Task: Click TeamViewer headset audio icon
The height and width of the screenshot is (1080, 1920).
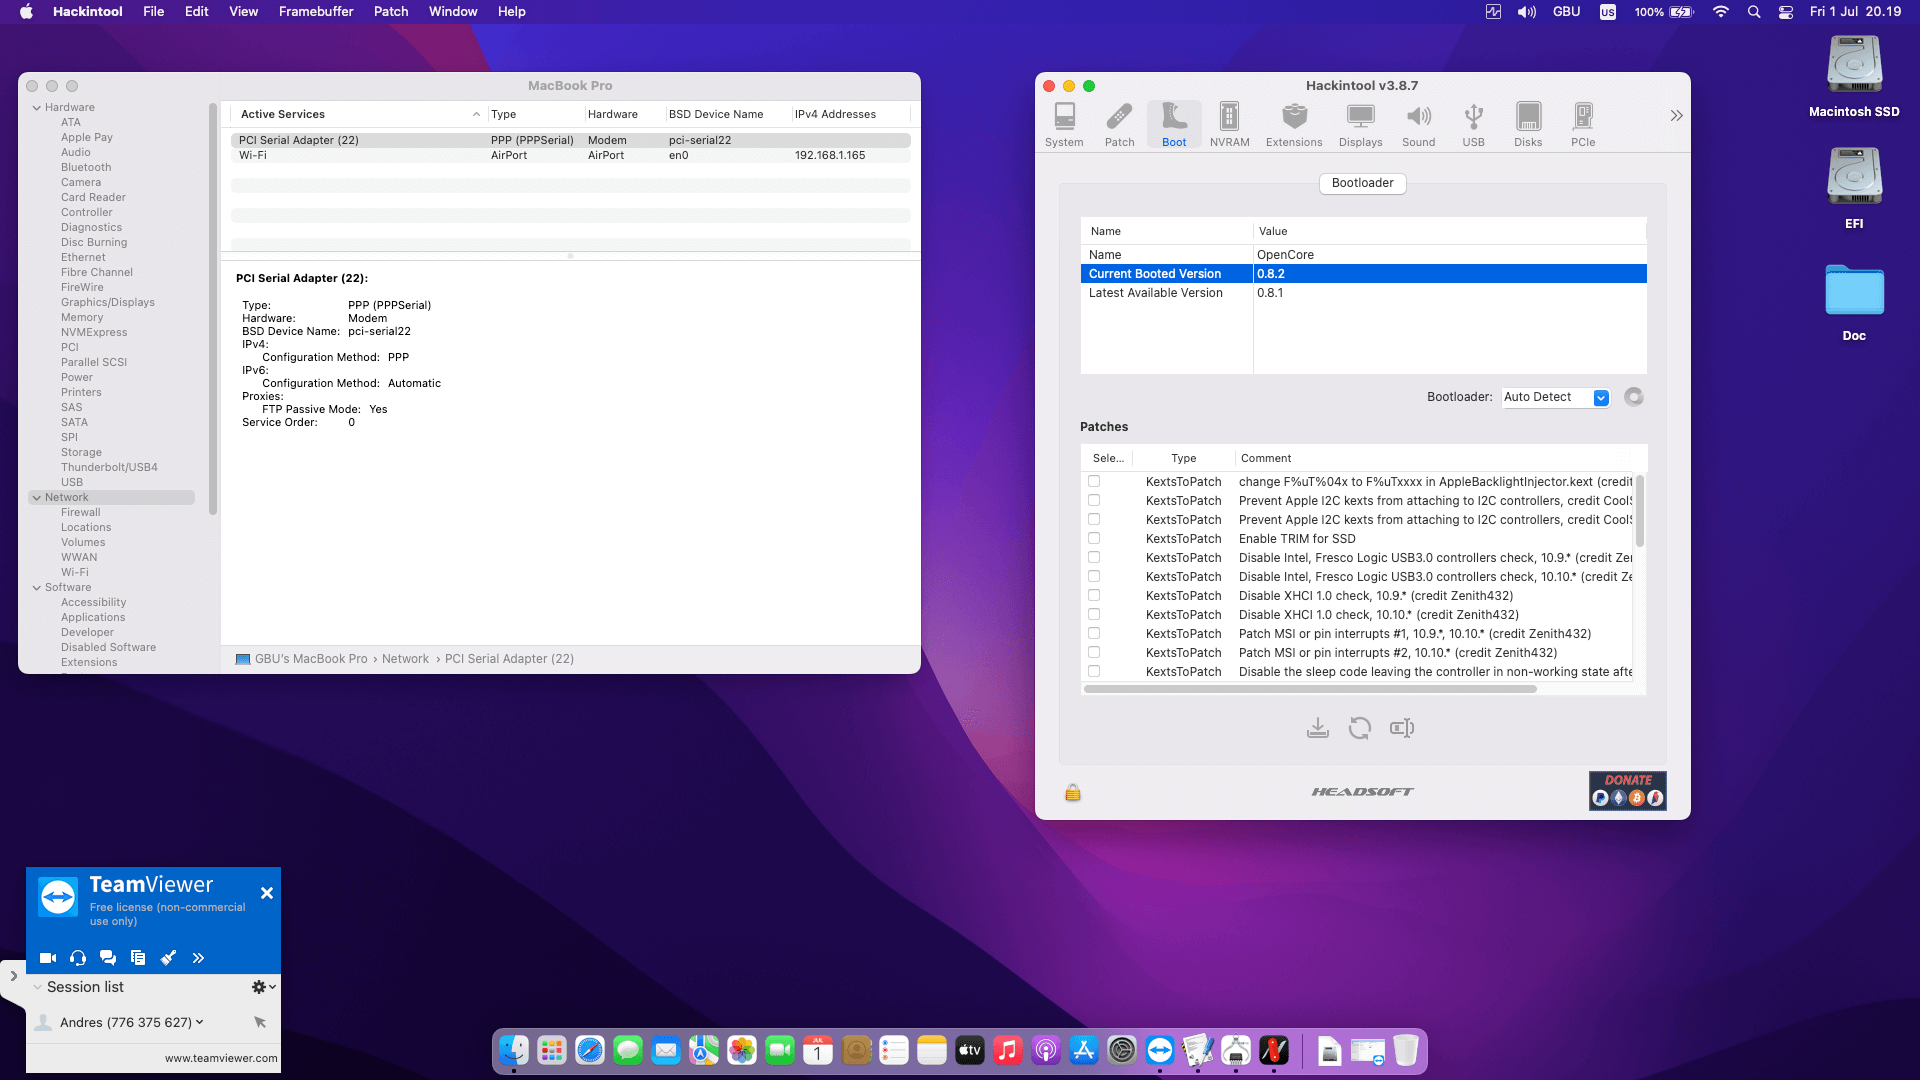Action: pos(78,958)
